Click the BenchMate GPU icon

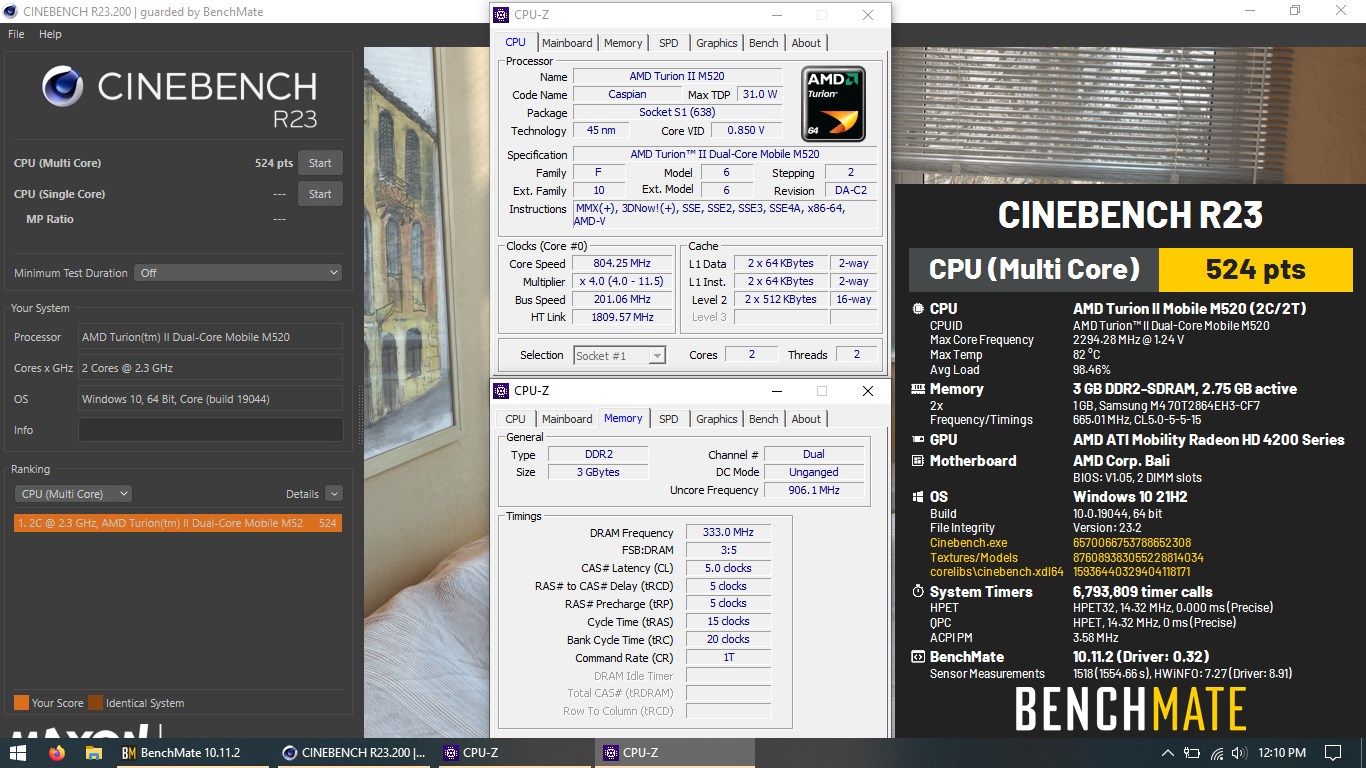tap(918, 440)
